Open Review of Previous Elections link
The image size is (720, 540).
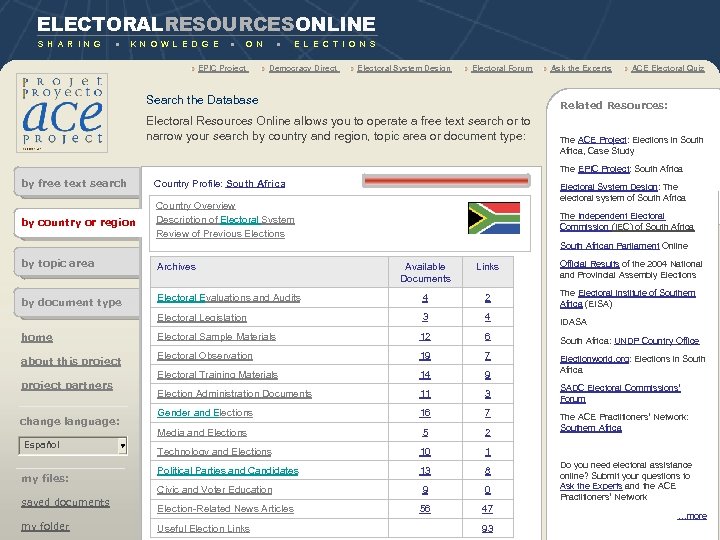(x=220, y=234)
